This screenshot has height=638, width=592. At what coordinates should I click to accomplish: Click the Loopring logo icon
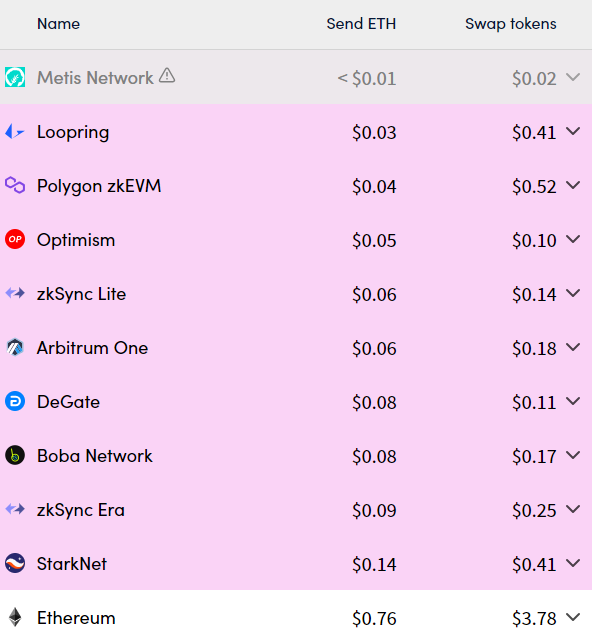coord(15,132)
